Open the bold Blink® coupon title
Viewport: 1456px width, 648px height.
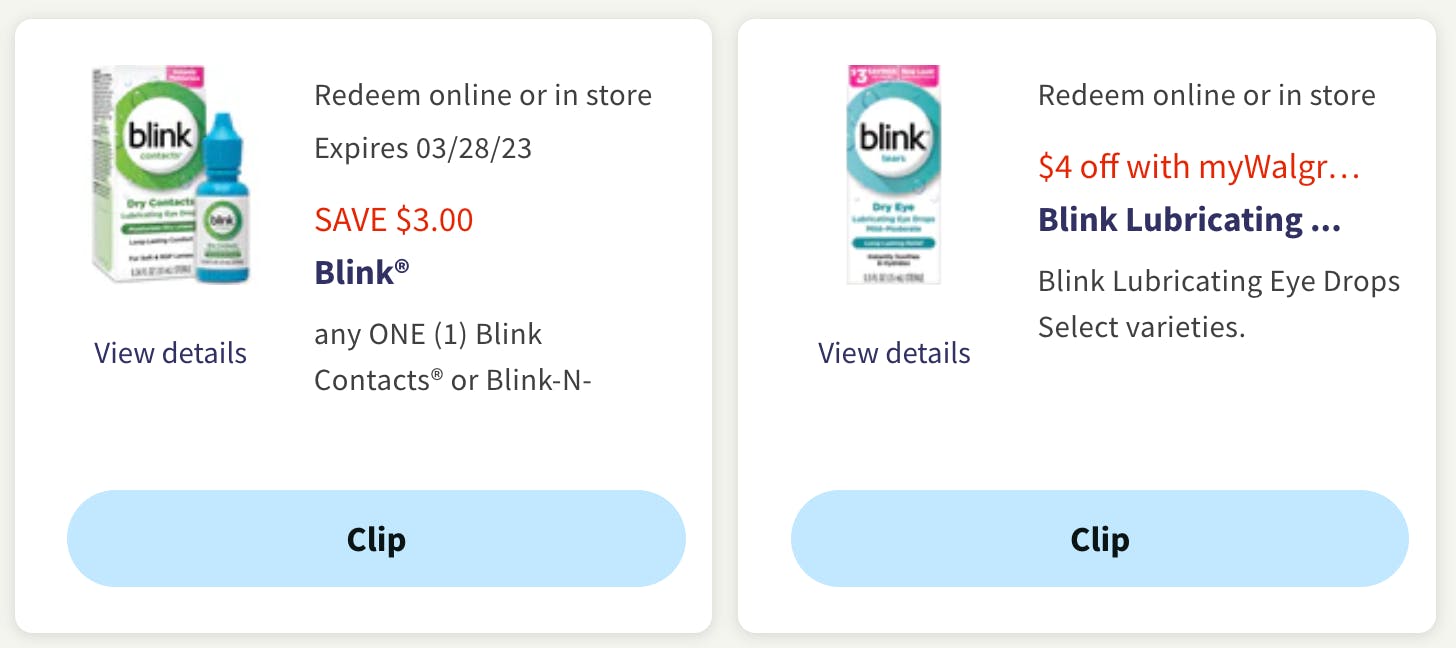[x=361, y=272]
